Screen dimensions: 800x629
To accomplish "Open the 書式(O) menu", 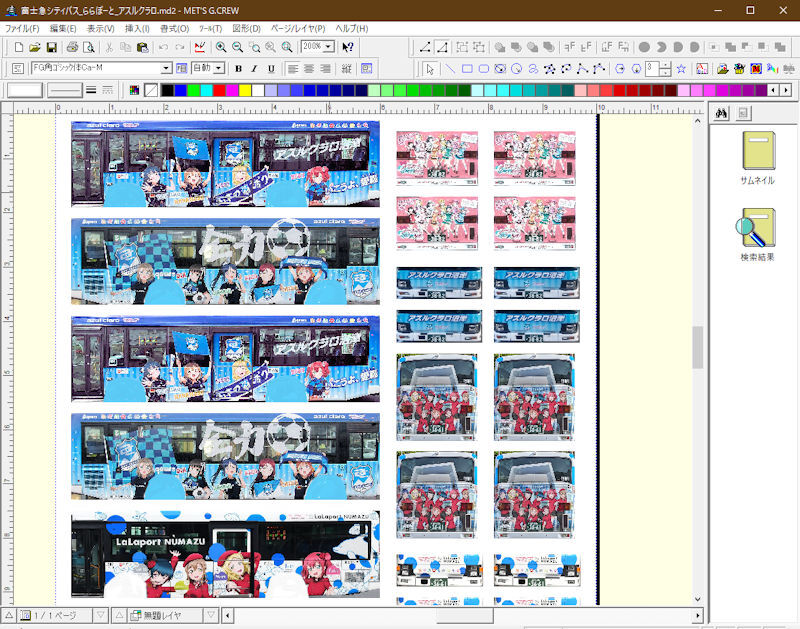I will [x=174, y=29].
